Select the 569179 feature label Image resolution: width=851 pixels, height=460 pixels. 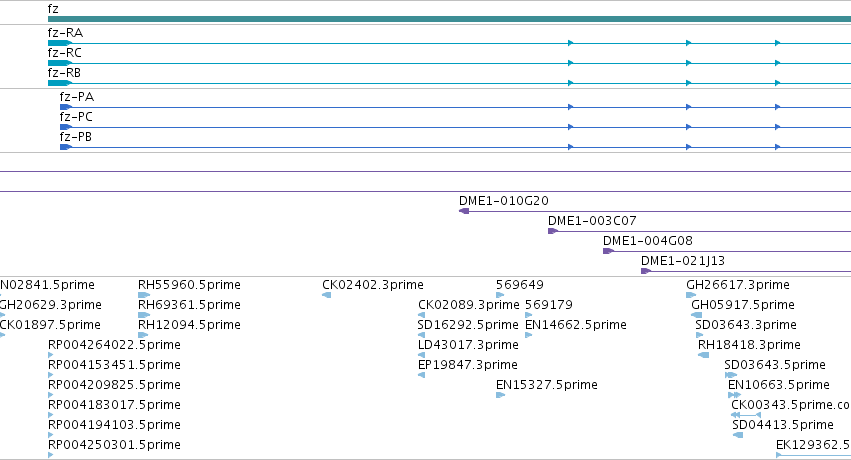[x=549, y=305]
